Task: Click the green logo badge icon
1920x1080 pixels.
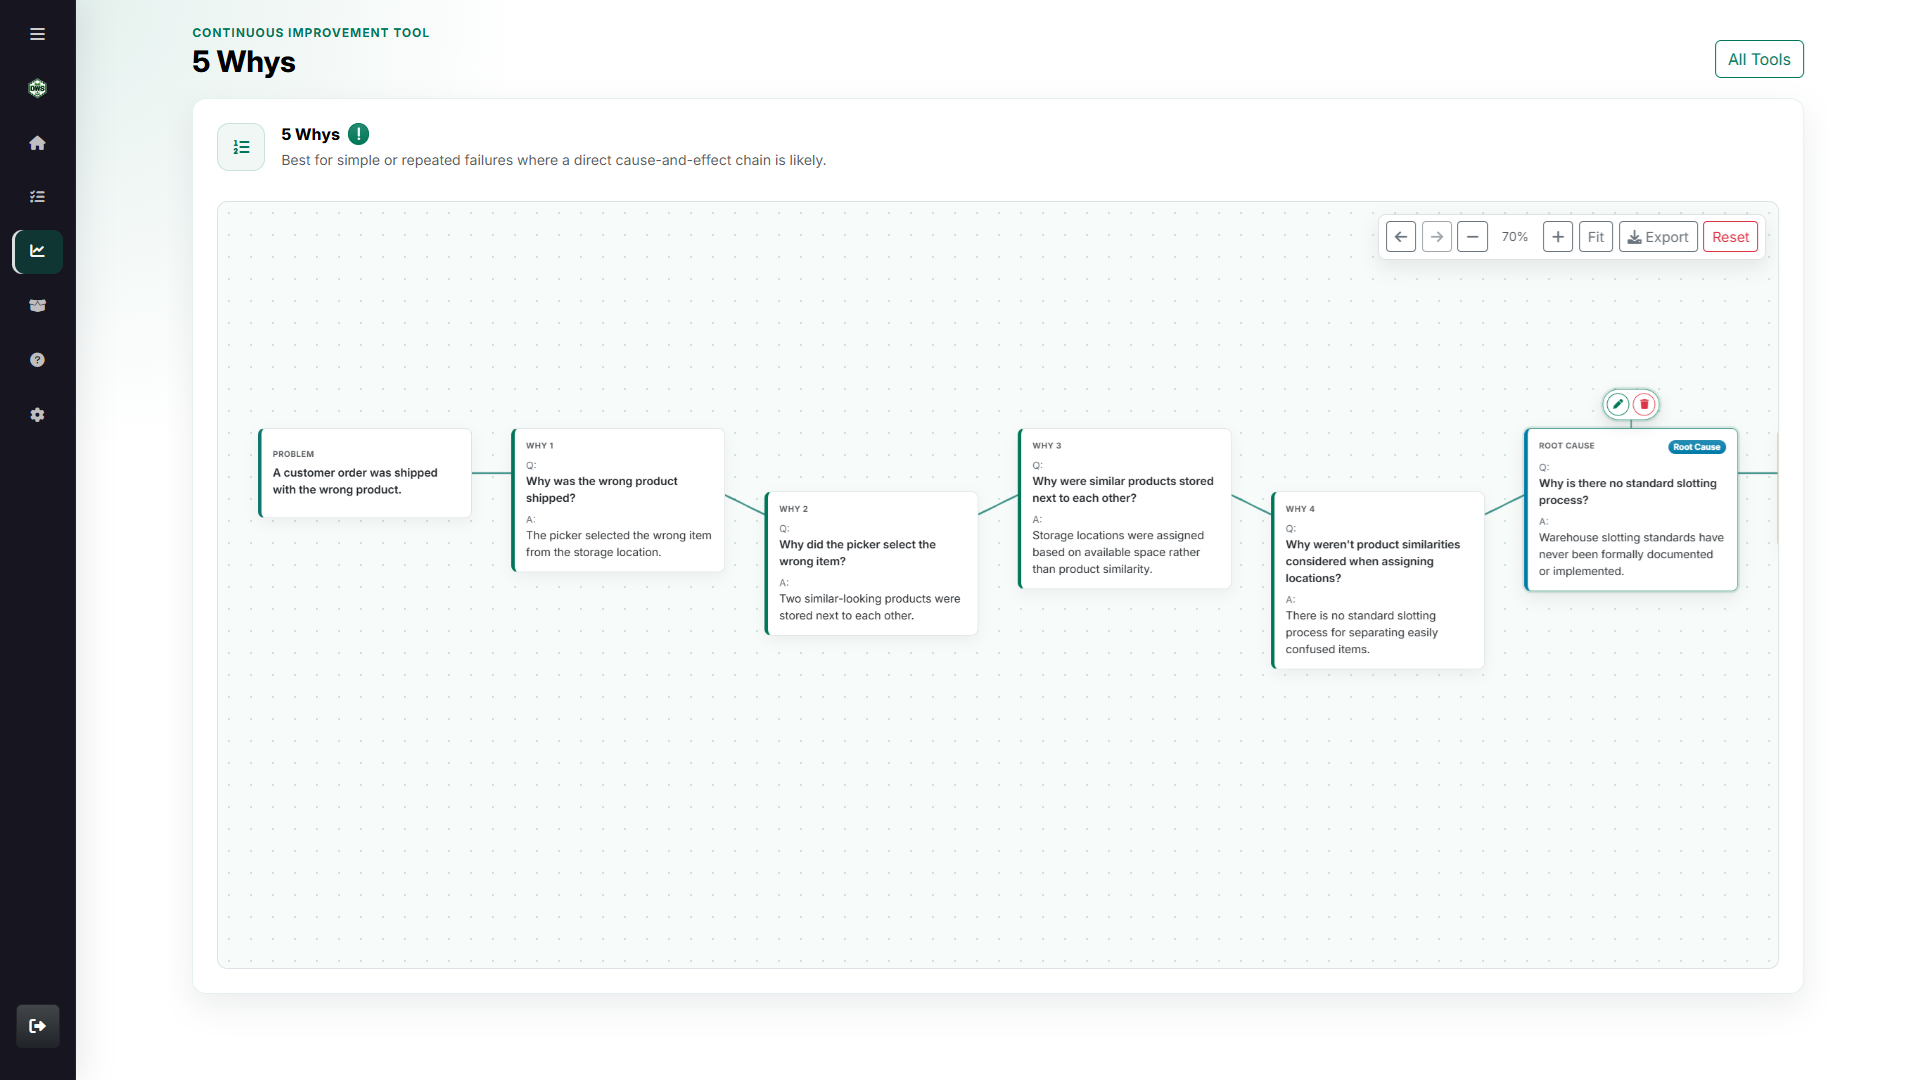Action: [37, 88]
